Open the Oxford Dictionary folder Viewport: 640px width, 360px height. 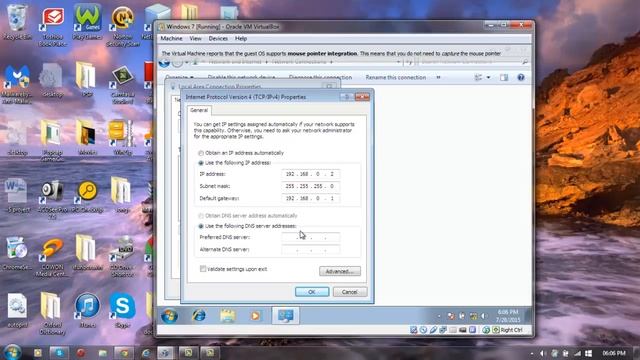pyautogui.click(x=52, y=313)
